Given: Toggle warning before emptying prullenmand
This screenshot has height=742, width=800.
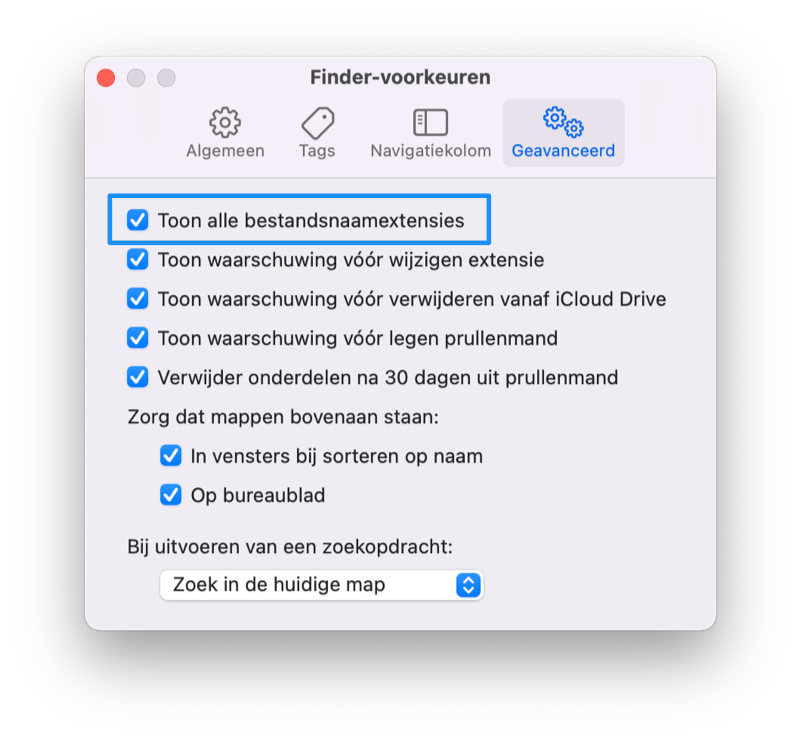Looking at the screenshot, I should click(138, 338).
